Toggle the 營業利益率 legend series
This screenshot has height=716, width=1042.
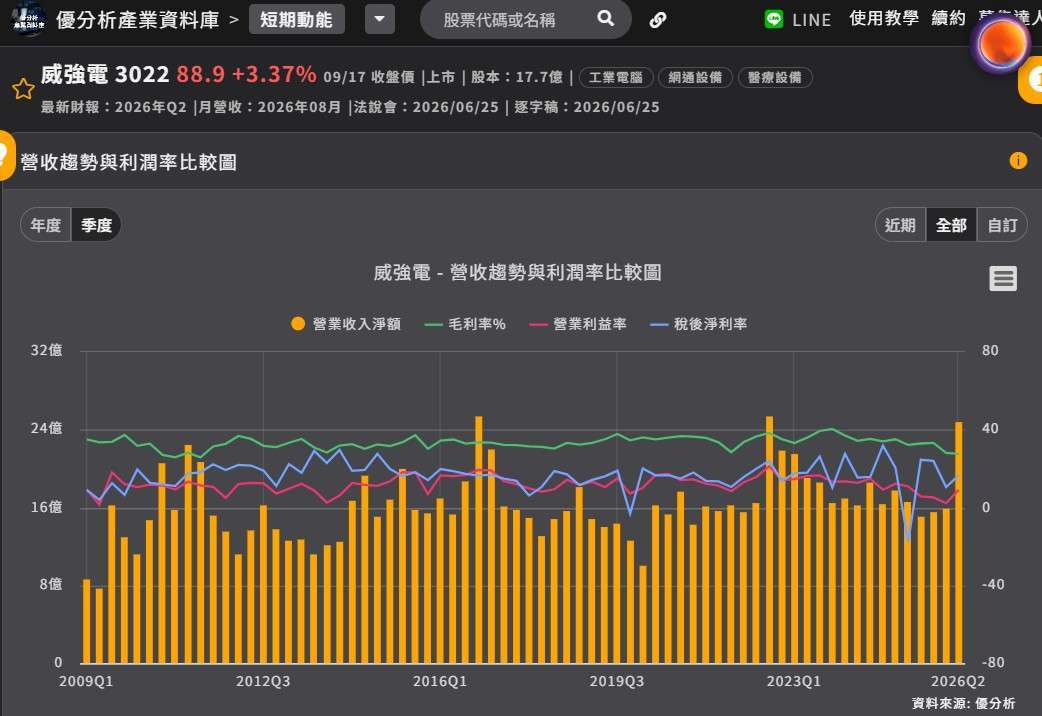point(578,324)
